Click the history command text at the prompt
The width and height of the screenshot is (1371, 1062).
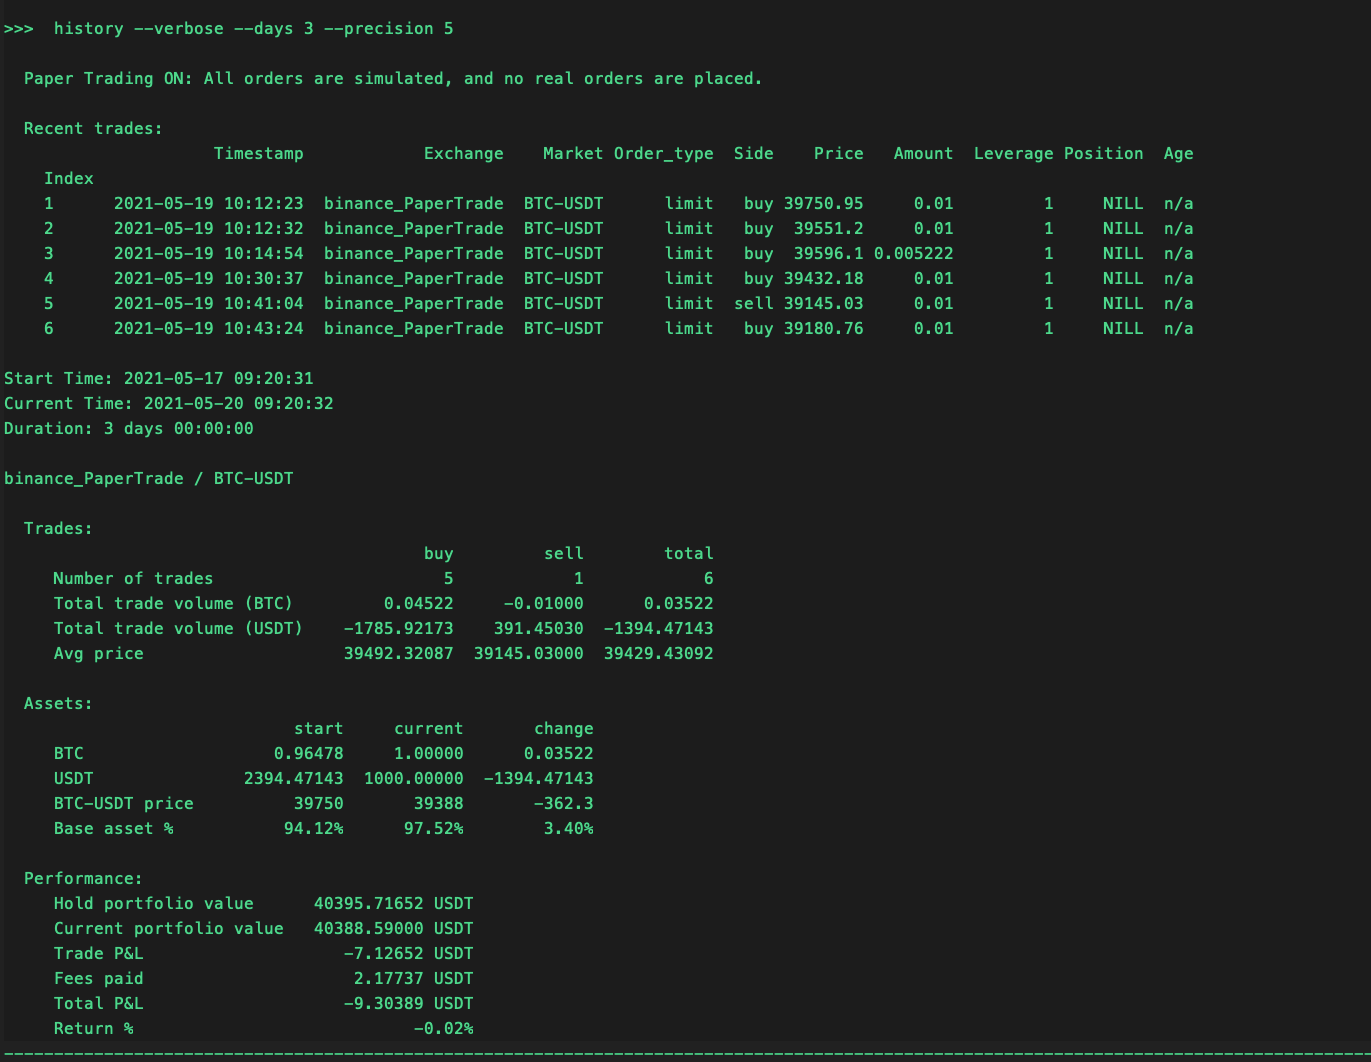click(253, 29)
